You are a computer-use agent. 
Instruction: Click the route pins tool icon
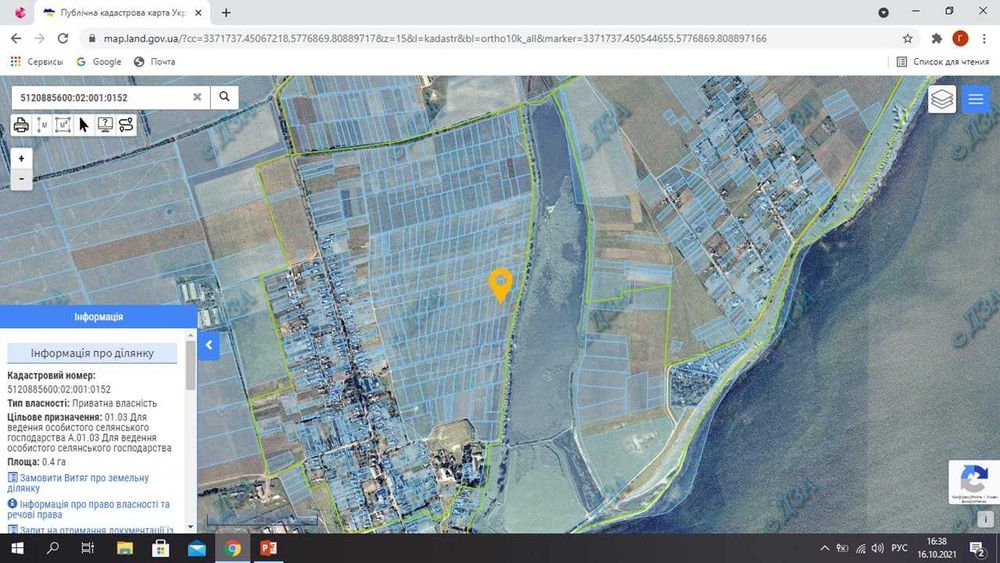[x=126, y=125]
